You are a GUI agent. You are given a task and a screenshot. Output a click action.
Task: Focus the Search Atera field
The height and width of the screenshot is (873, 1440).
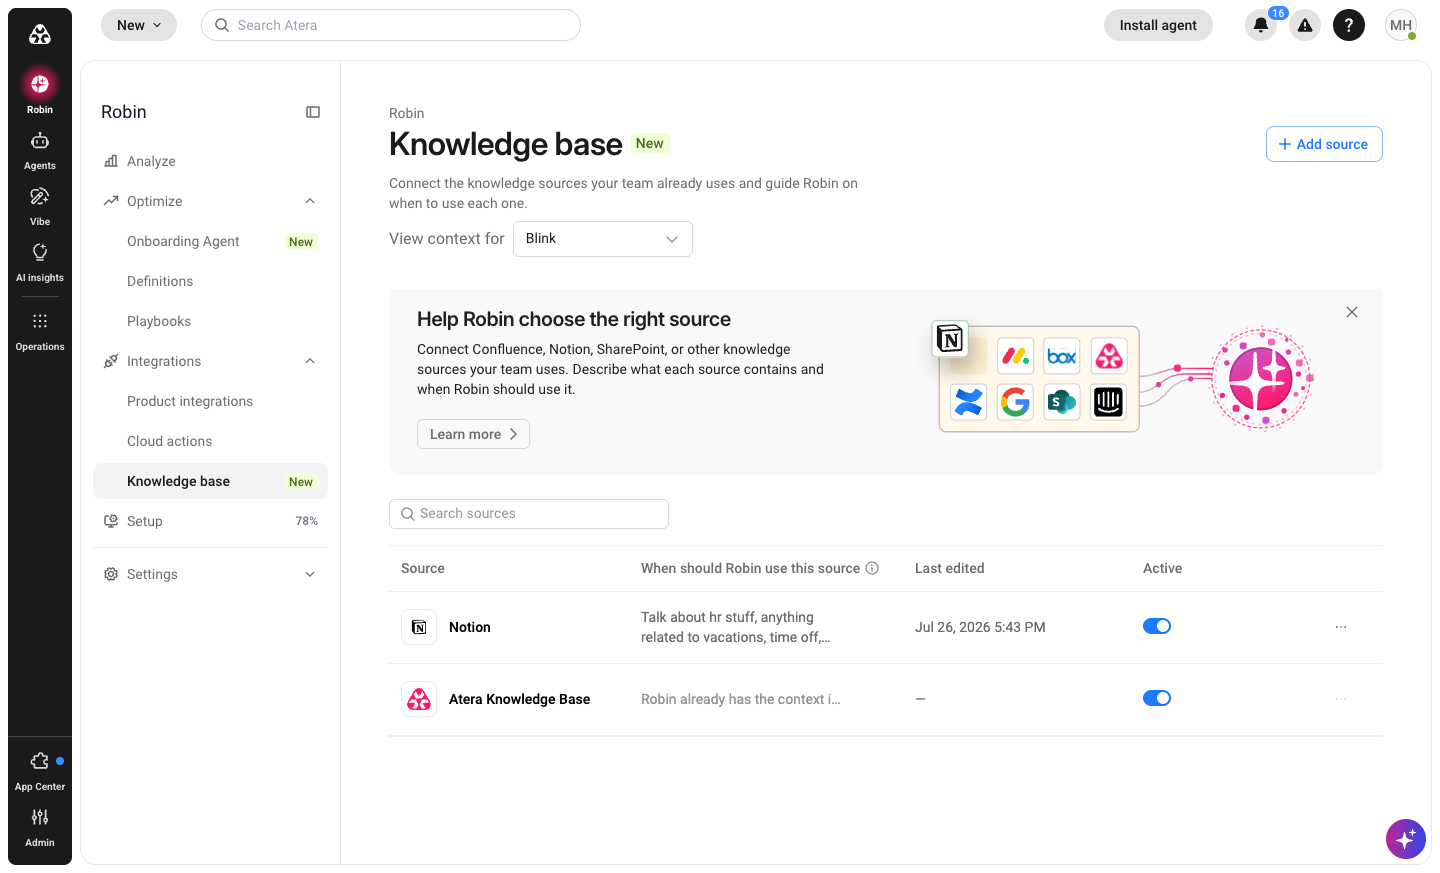click(391, 25)
